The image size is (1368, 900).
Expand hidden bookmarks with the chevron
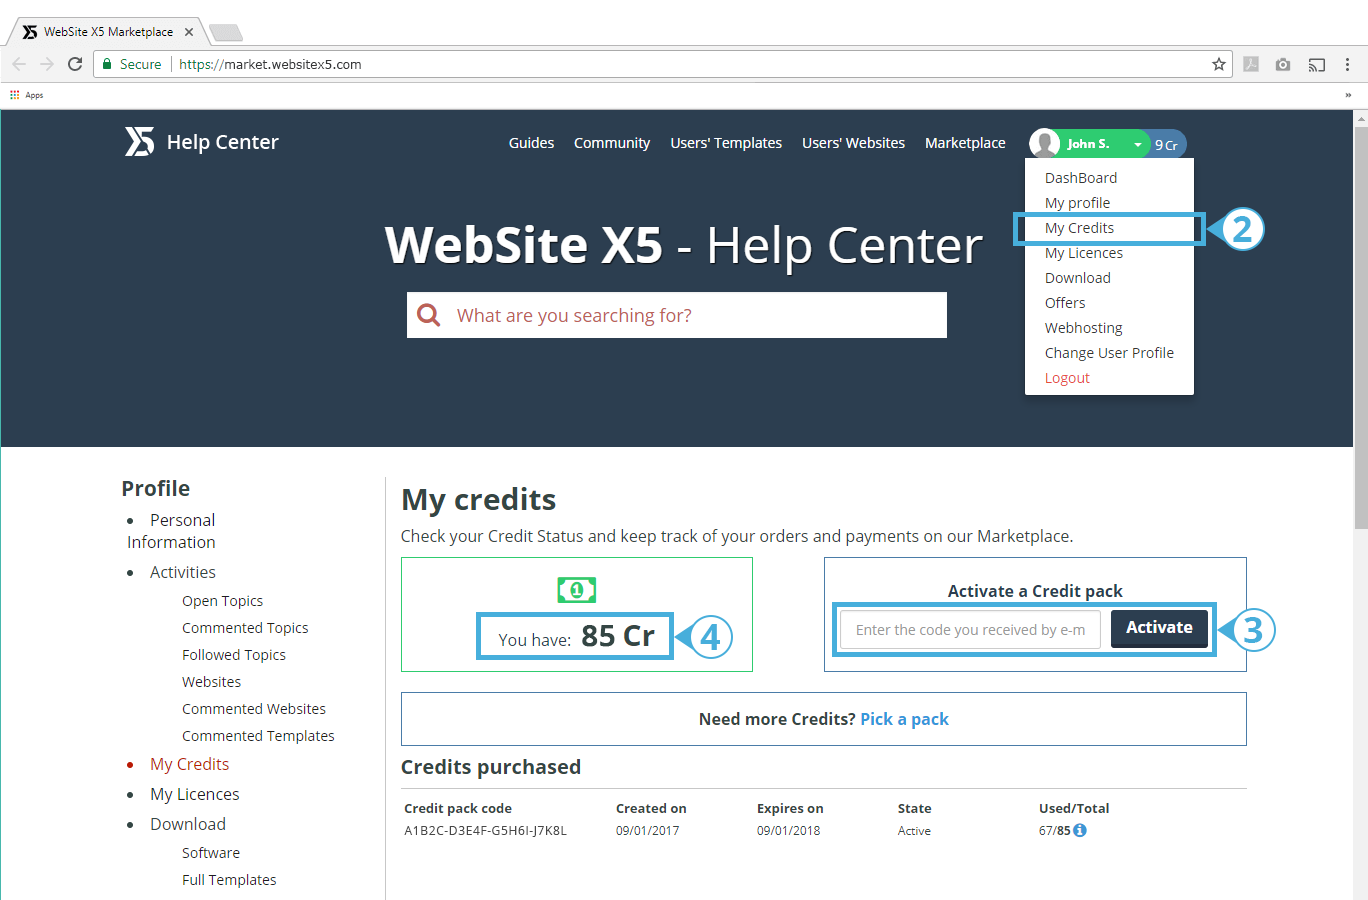coord(1348,95)
